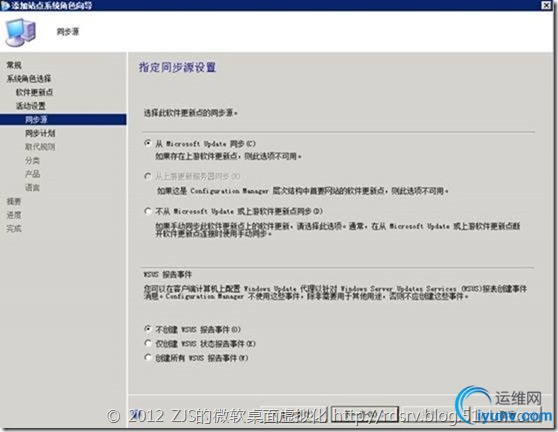Click the 指定同步源设置 heading
This screenshot has height=432, width=558.
point(177,67)
